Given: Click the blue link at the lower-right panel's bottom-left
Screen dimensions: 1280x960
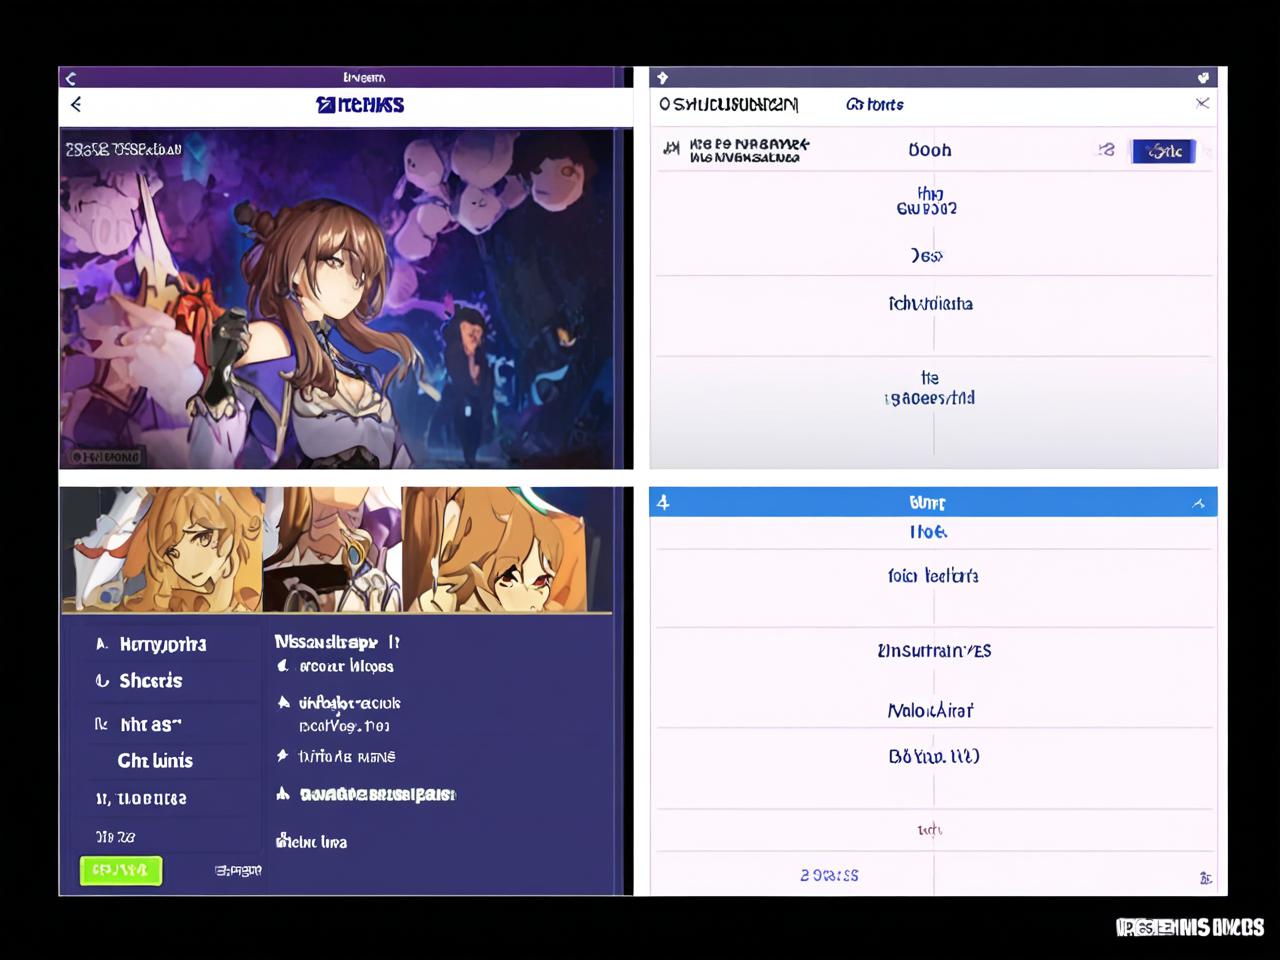Looking at the screenshot, I should tap(829, 875).
